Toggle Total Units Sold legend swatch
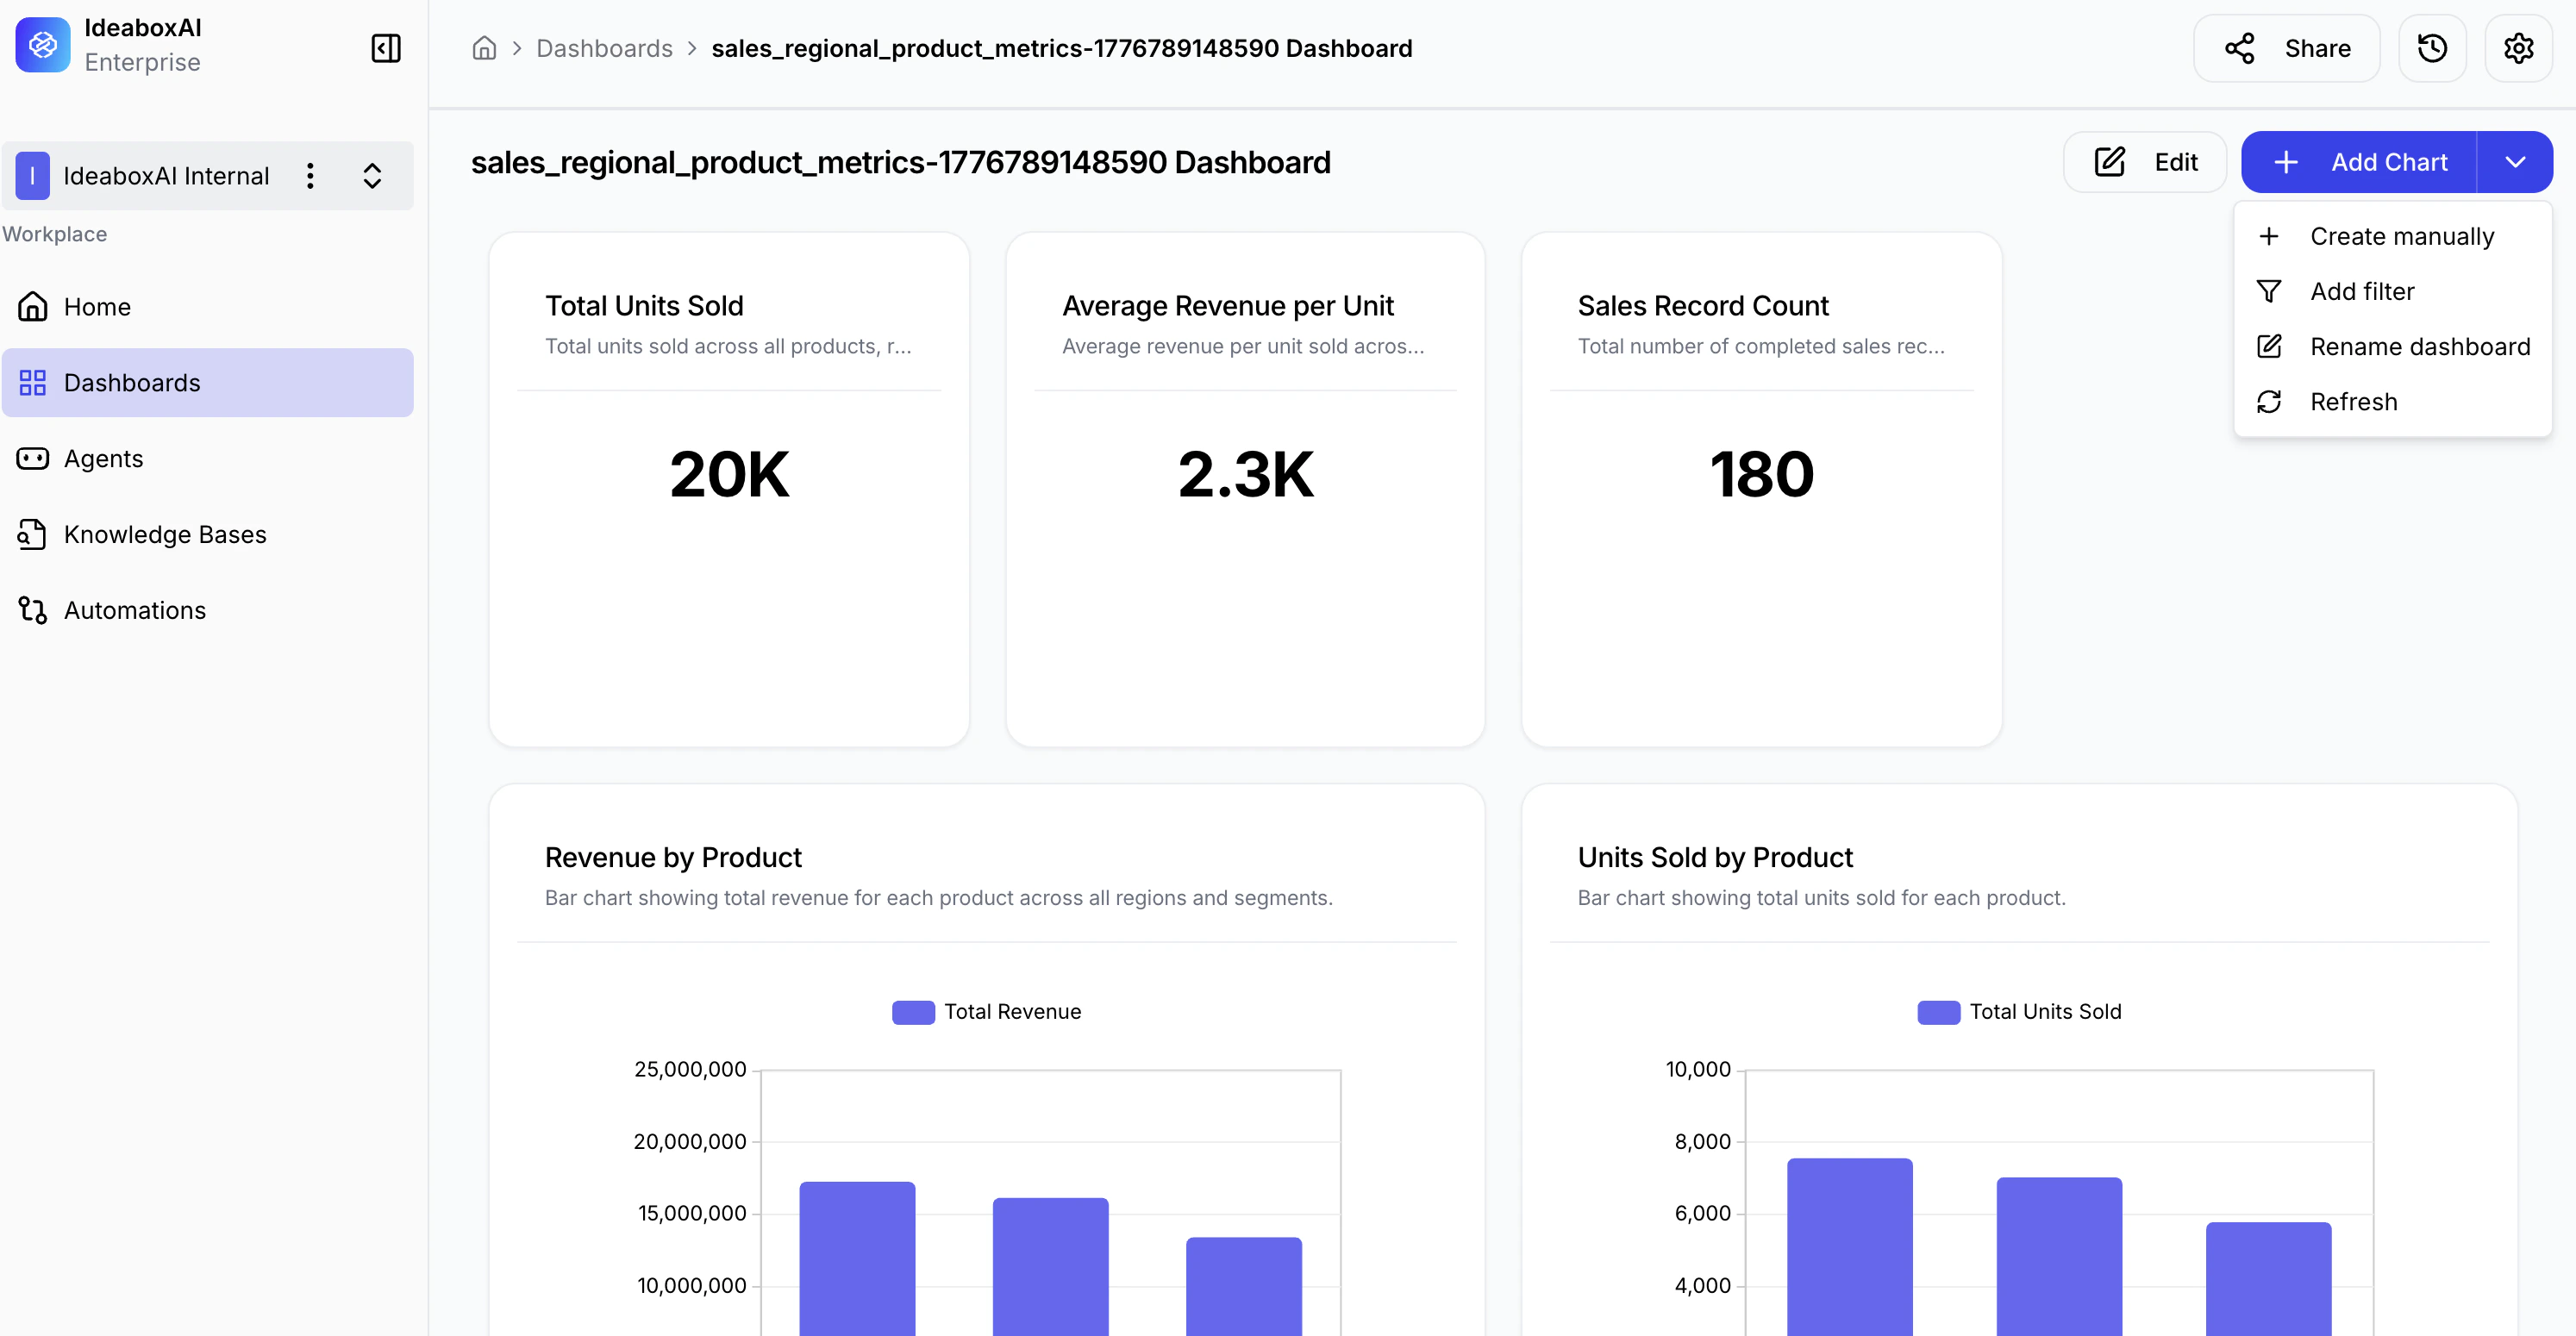Image resolution: width=2576 pixels, height=1336 pixels. click(x=1938, y=1012)
